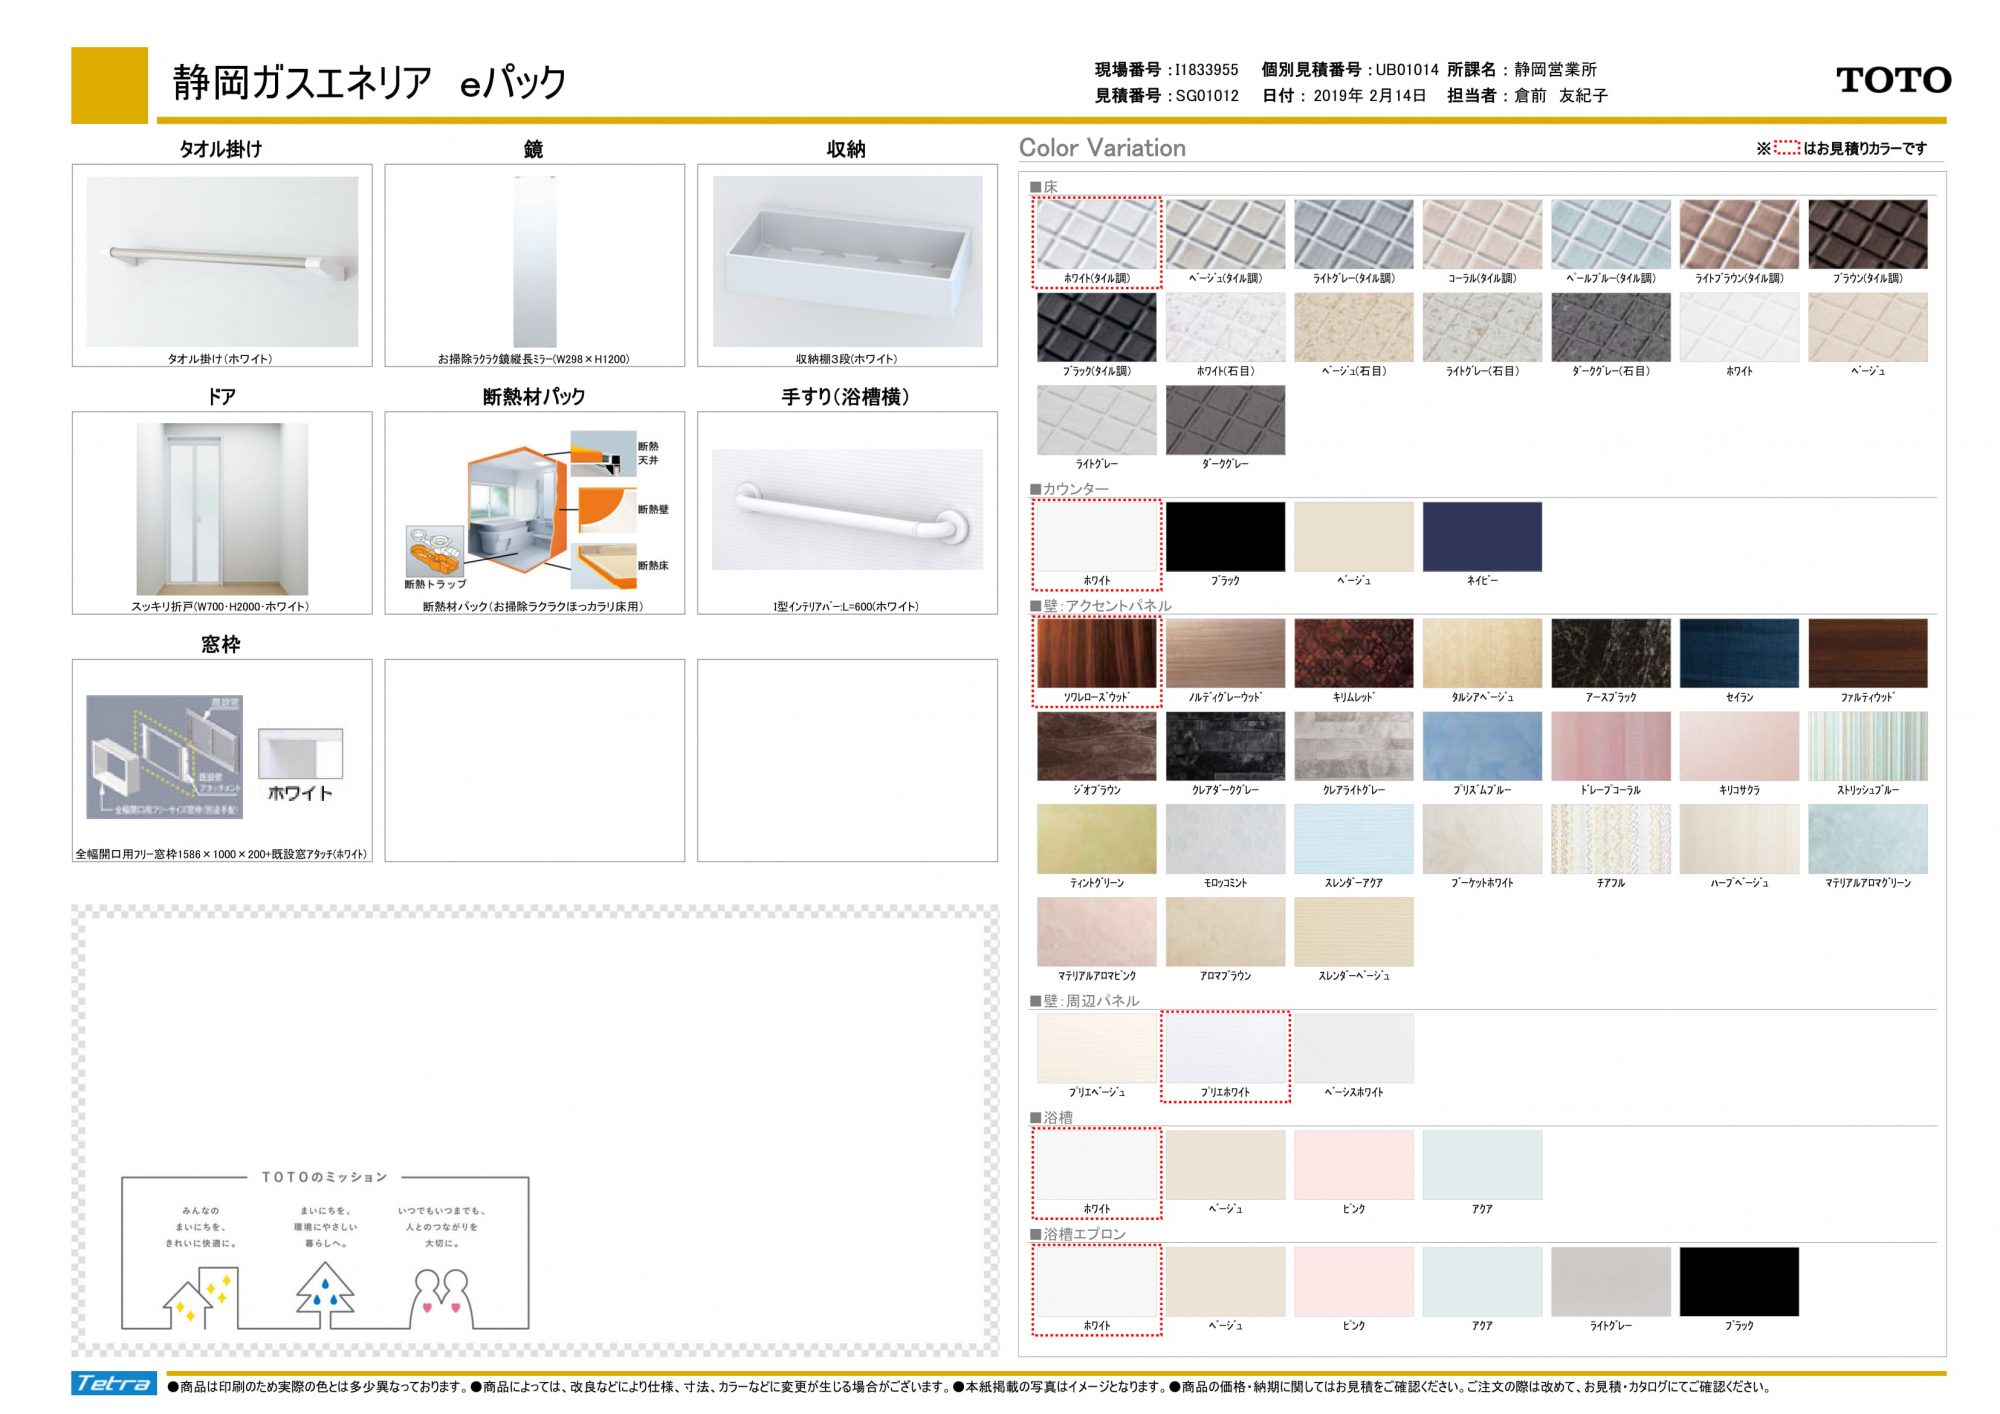Open the mirror (鏡) product image
This screenshot has width=2000, height=1414.
(x=535, y=262)
